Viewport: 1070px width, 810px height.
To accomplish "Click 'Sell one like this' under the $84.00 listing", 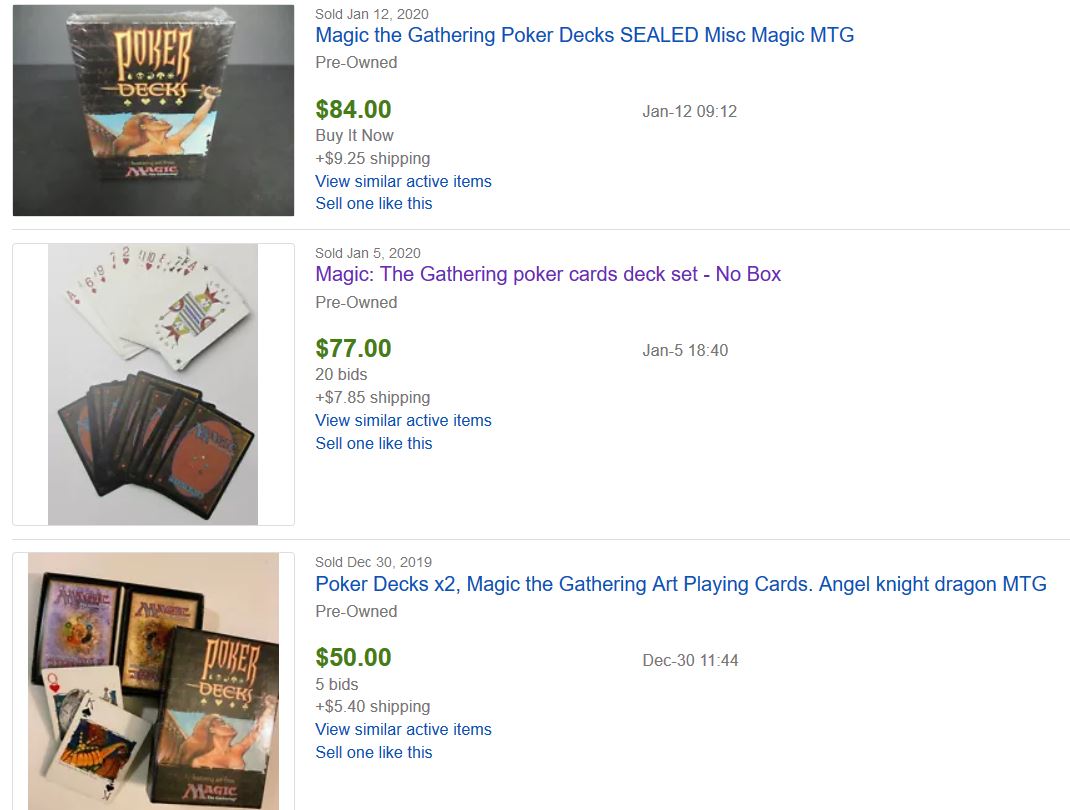I will (x=373, y=203).
